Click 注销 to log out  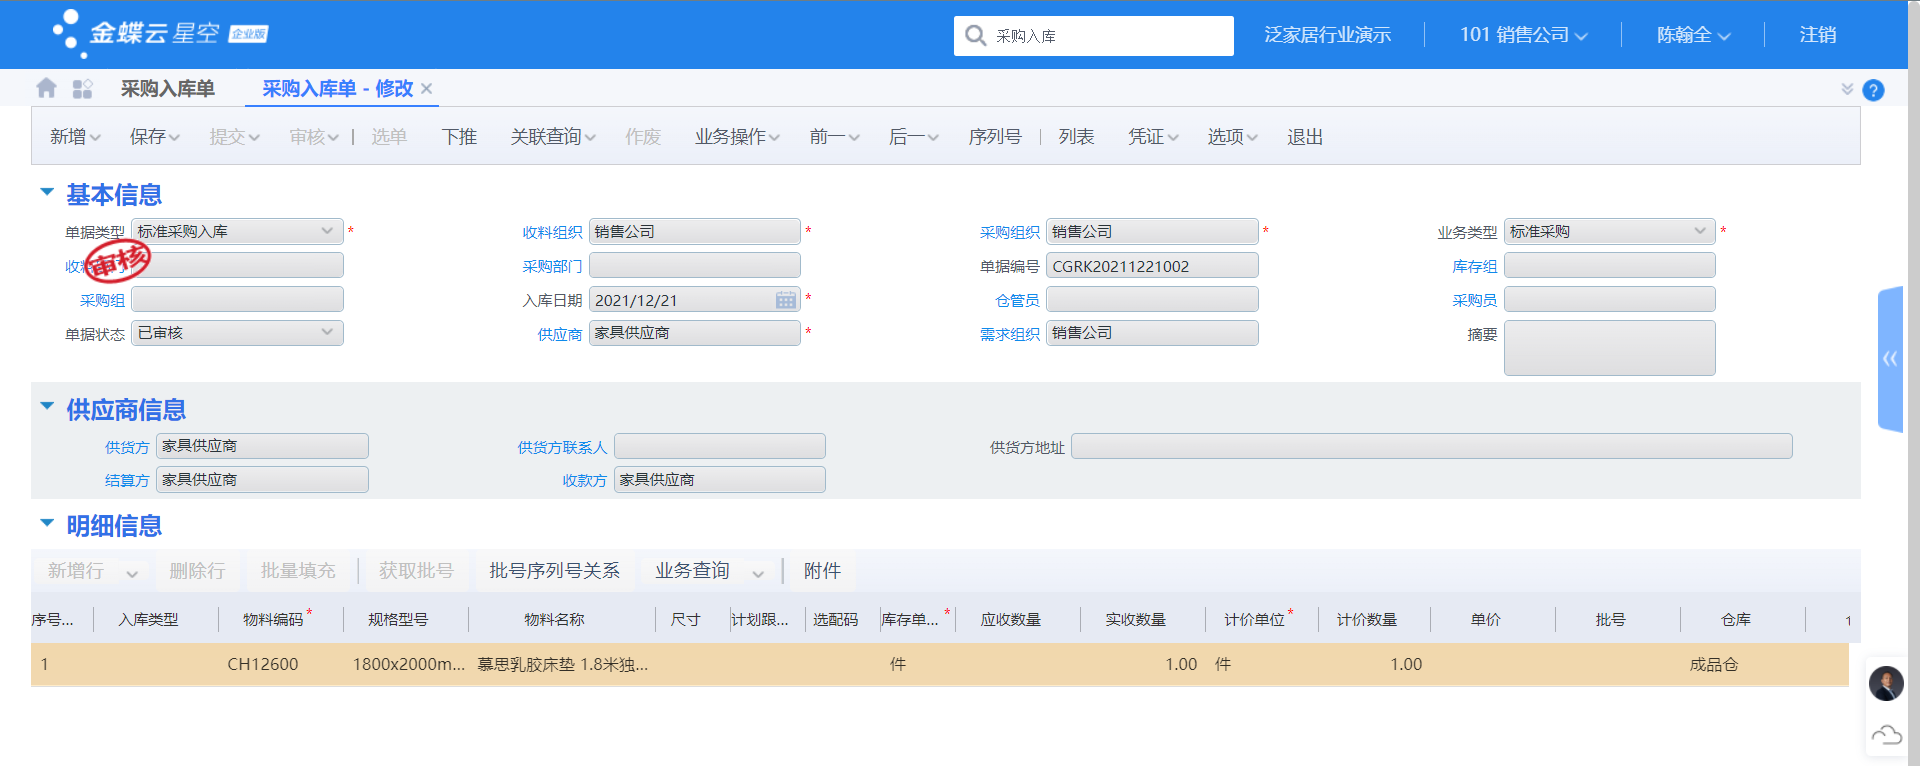(x=1818, y=35)
